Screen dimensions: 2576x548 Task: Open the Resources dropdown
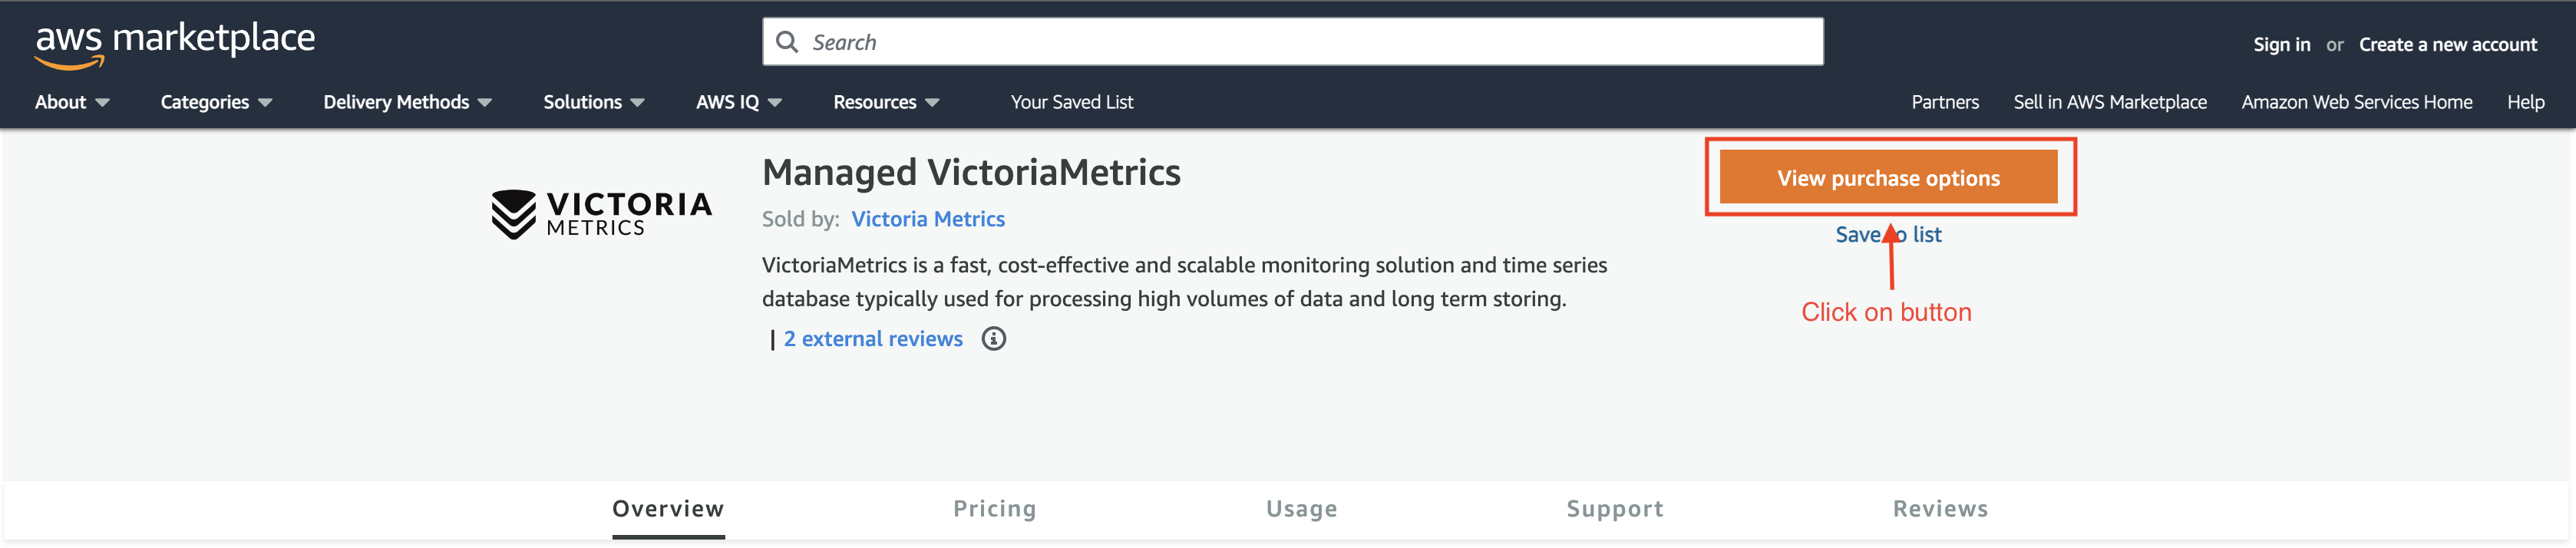click(886, 102)
